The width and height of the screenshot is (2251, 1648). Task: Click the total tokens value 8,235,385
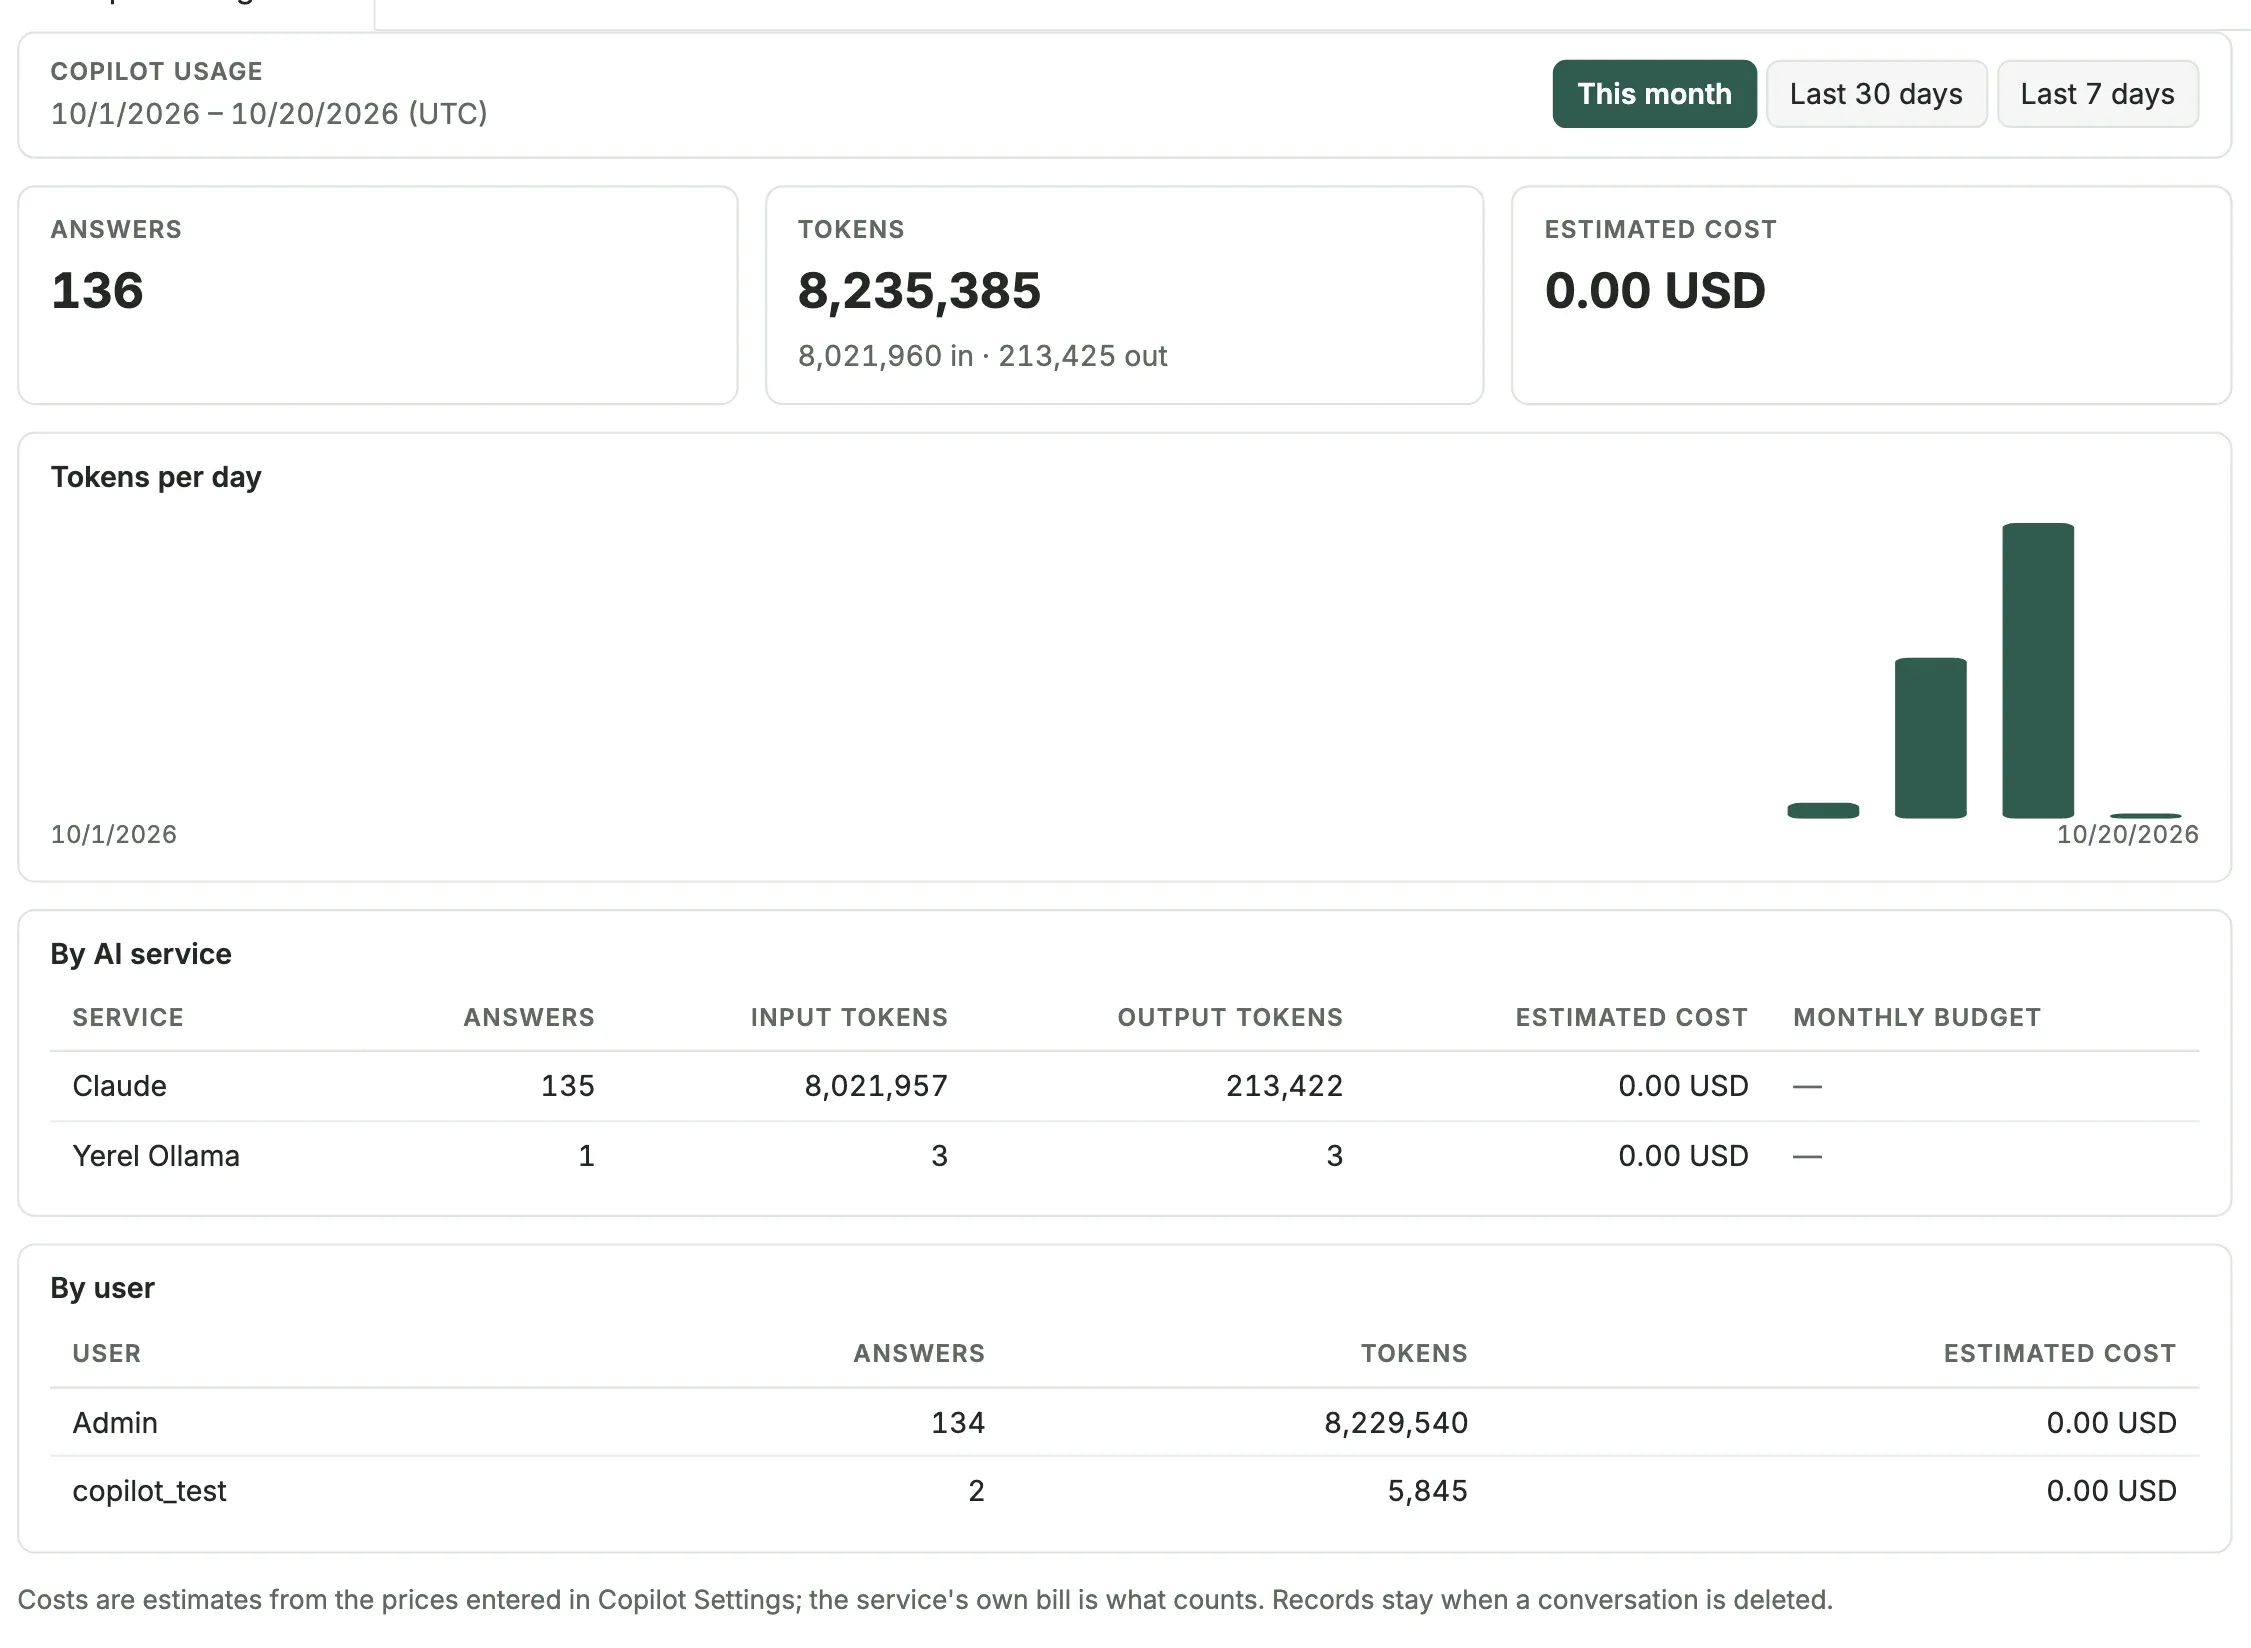(919, 291)
